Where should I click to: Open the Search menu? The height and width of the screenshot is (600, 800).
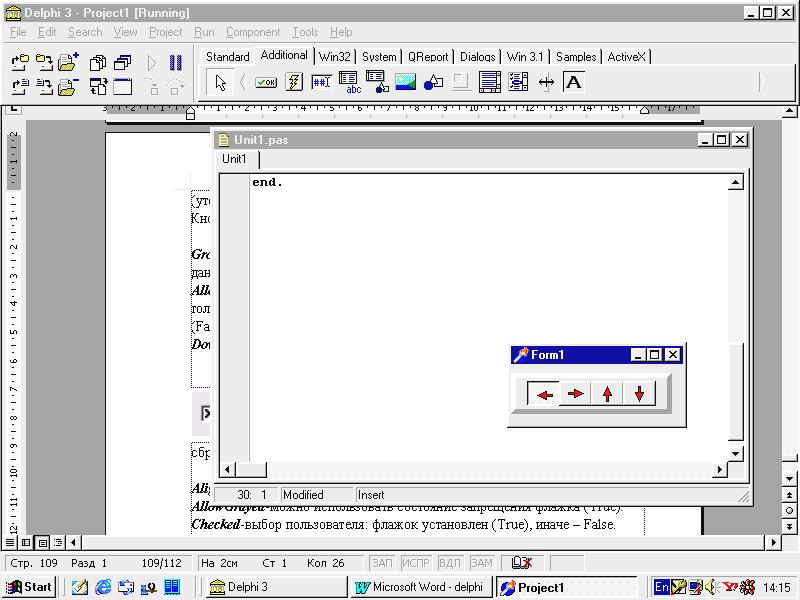tap(85, 32)
